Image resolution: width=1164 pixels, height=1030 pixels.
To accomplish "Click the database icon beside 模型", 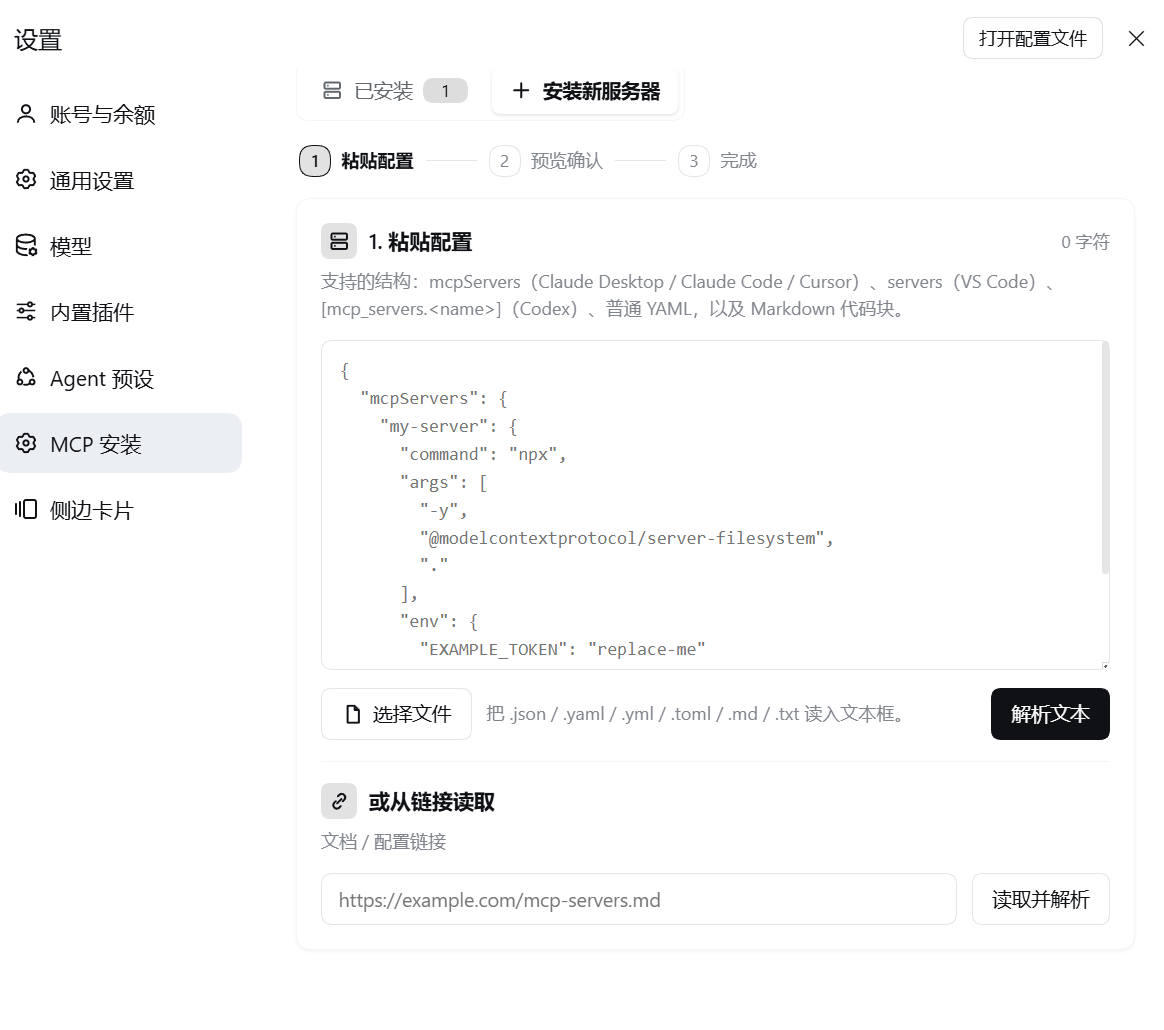I will [26, 245].
